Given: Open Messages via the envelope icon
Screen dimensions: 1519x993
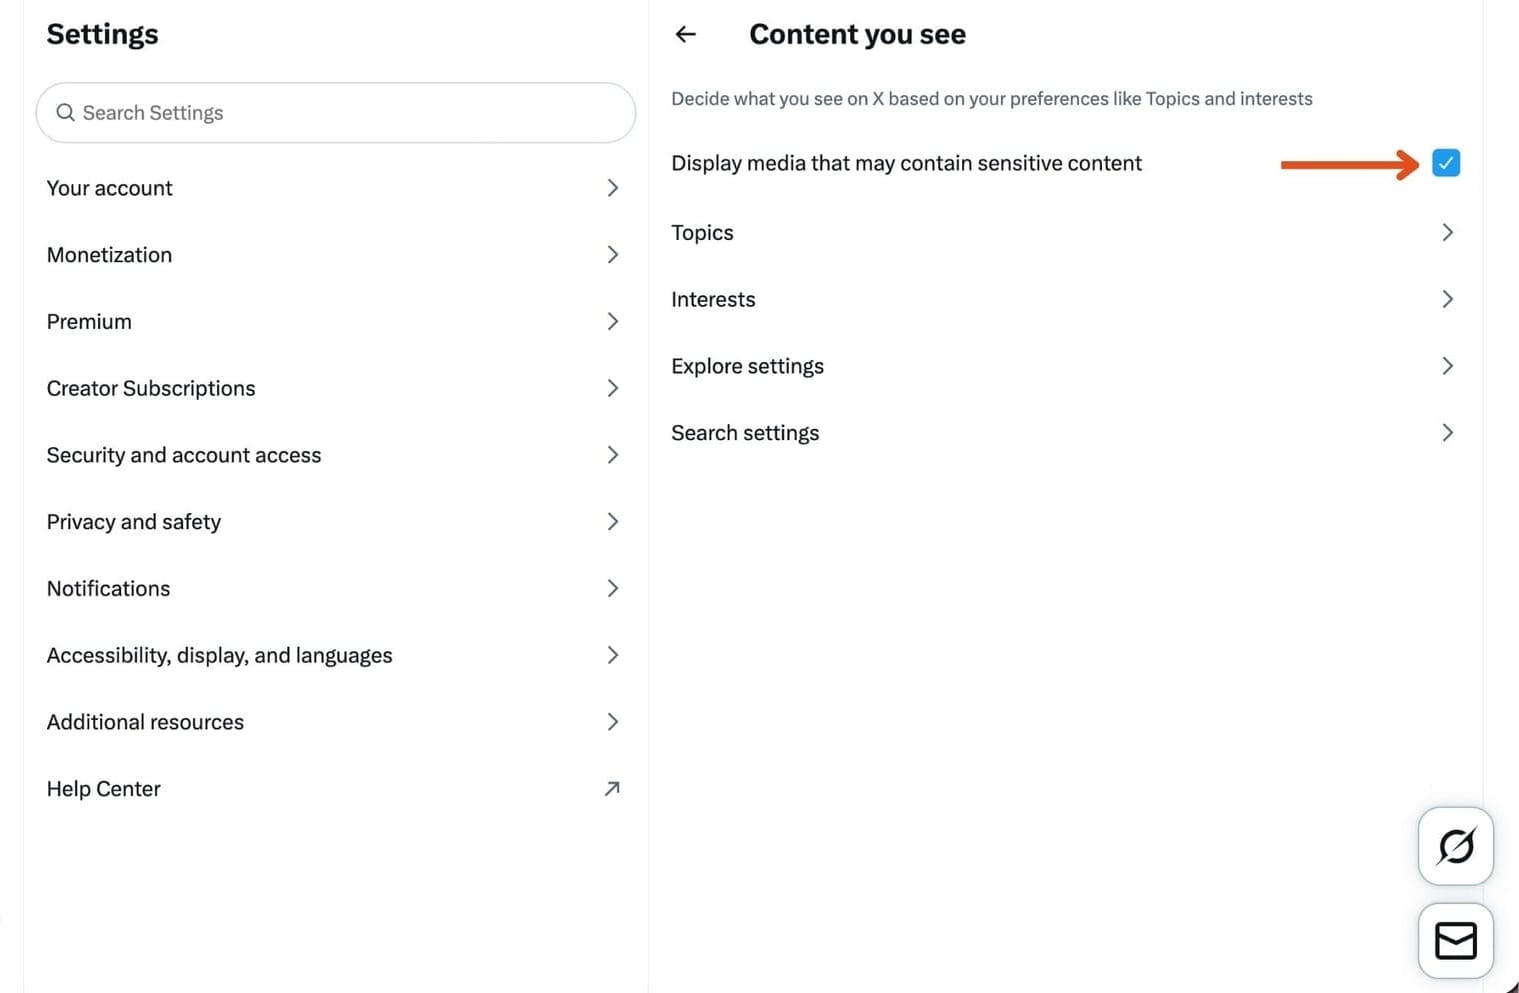Looking at the screenshot, I should pyautogui.click(x=1455, y=940).
